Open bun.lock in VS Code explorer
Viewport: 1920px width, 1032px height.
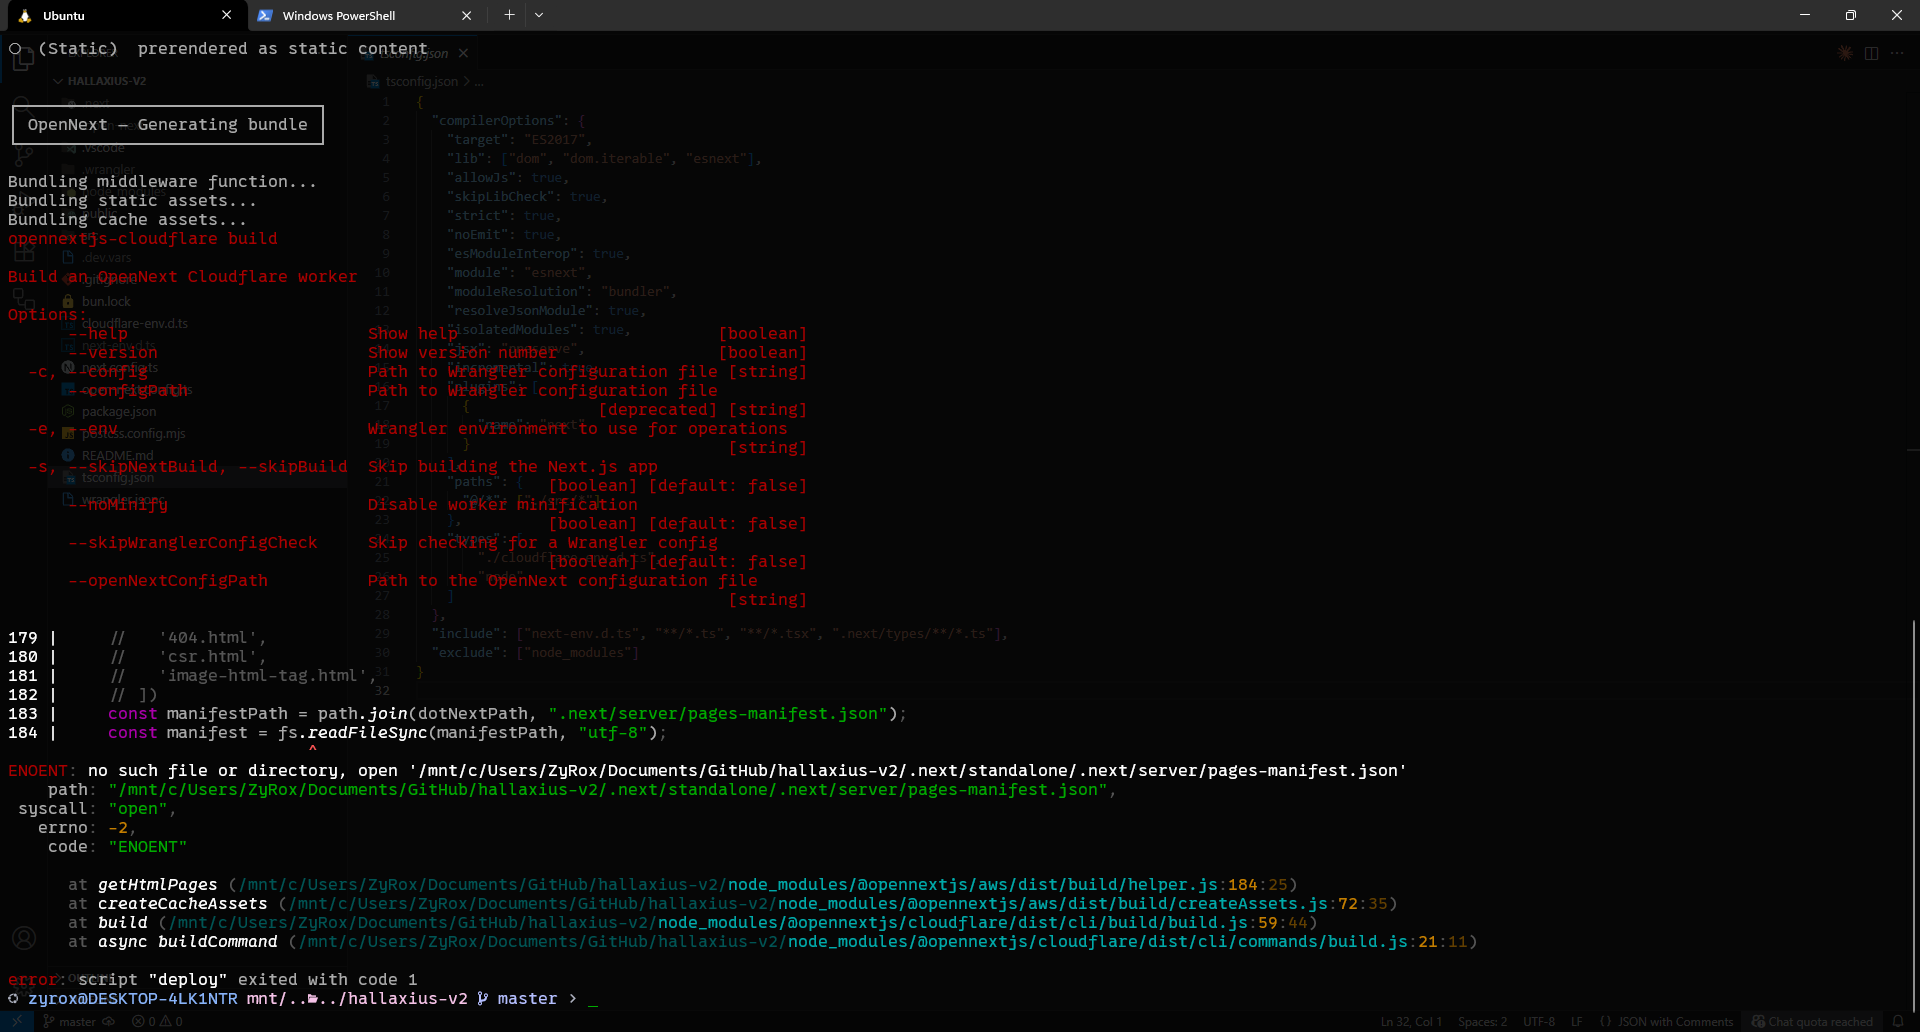coord(106,301)
